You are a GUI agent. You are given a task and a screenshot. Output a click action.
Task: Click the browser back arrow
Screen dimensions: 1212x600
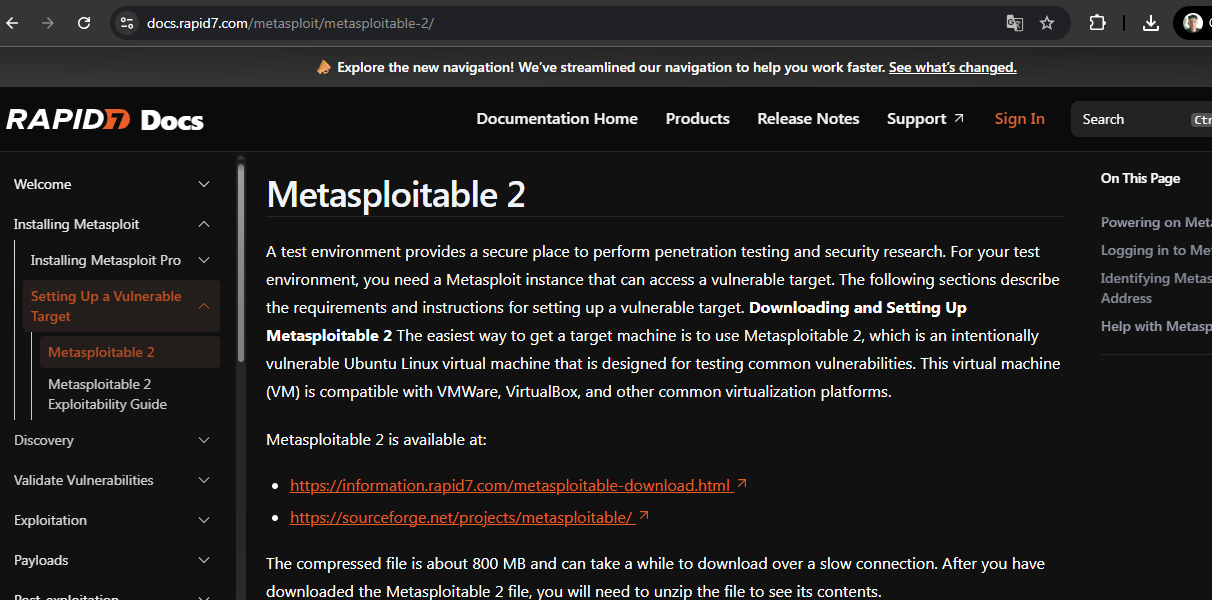(13, 23)
